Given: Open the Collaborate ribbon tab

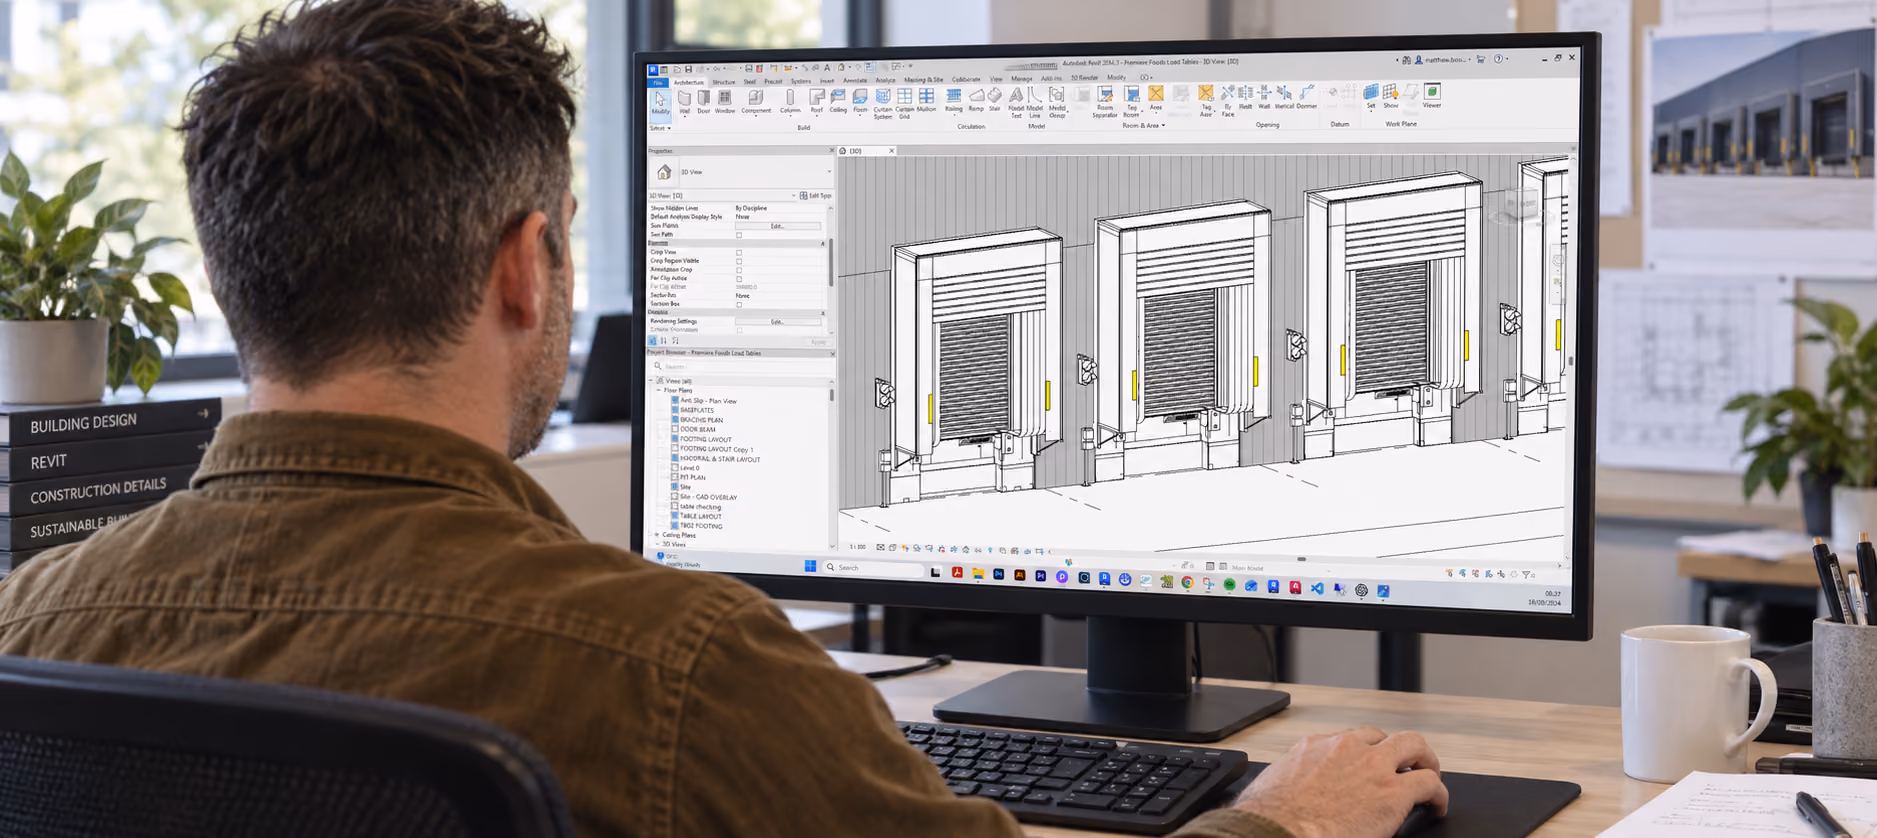Looking at the screenshot, I should [x=966, y=79].
